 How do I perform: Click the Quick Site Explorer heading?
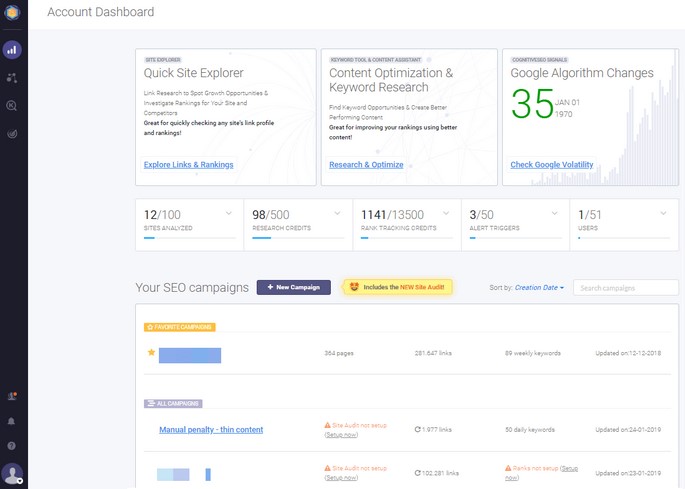(x=194, y=73)
